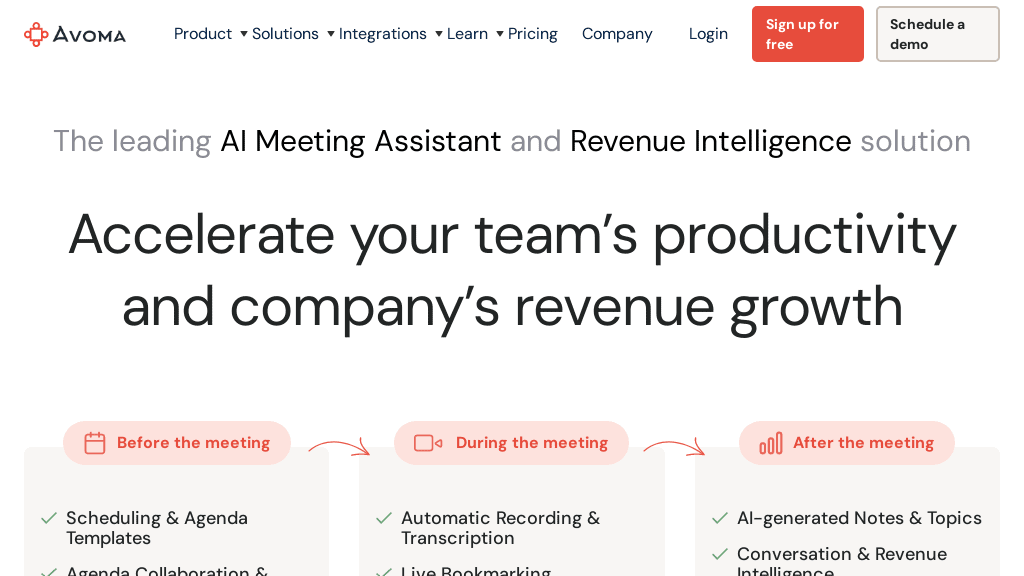Select Pricing in the navigation bar
1024x576 pixels.
[533, 33]
